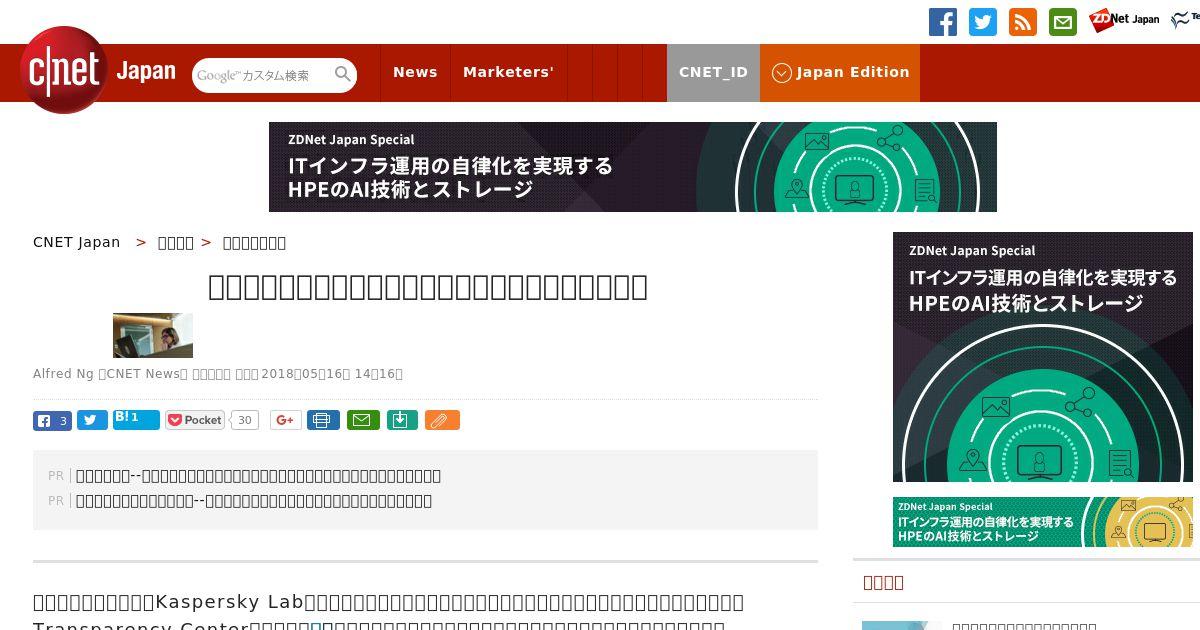The image size is (1200, 630).
Task: Open the small sidebar HPE banner
Action: pos(1043,522)
